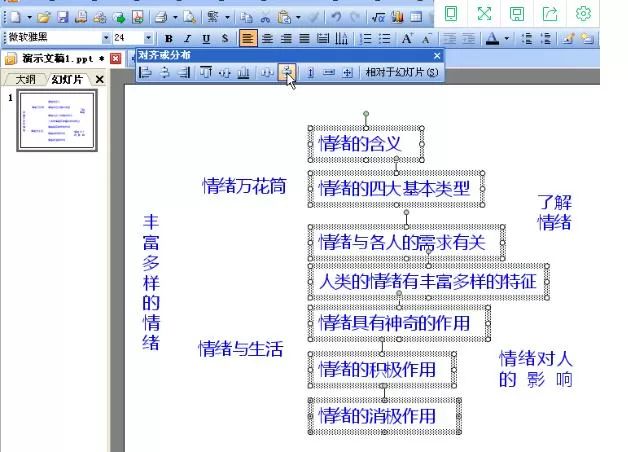Viewport: 628px width, 452px height.
Task: Align objects to bottom in the align panel
Action: (244, 72)
